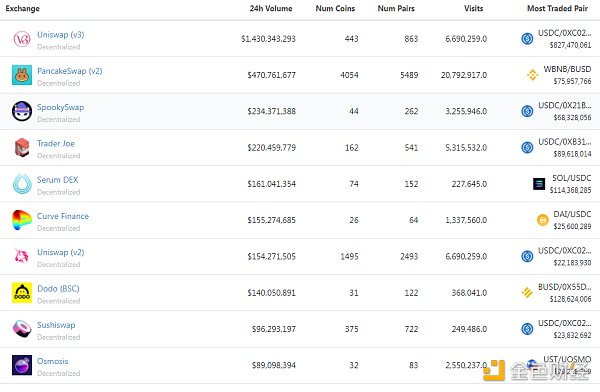Viewport: 600px width, 392px height.
Task: Select the 1,337,560.0 visits value
Action: coord(466,220)
